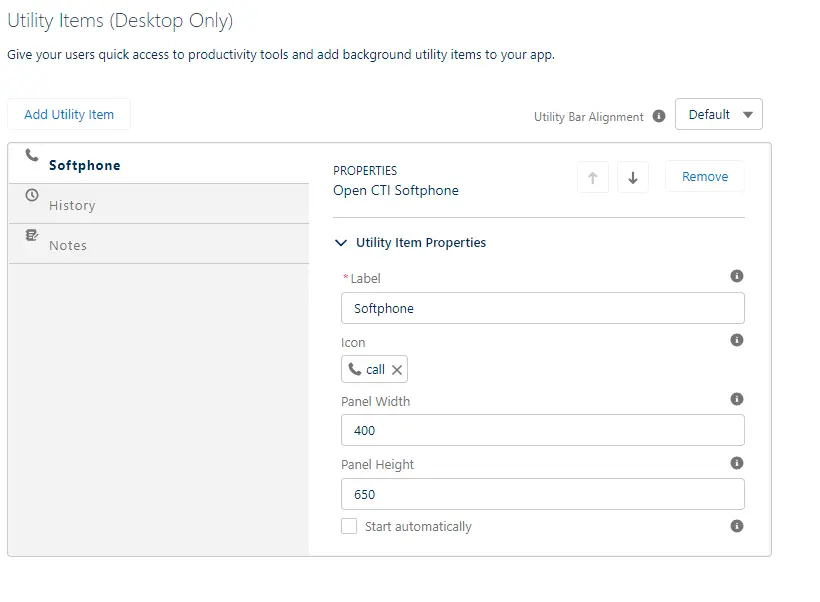Select the History utility item
Screen dimensions: 820x602
point(72,205)
